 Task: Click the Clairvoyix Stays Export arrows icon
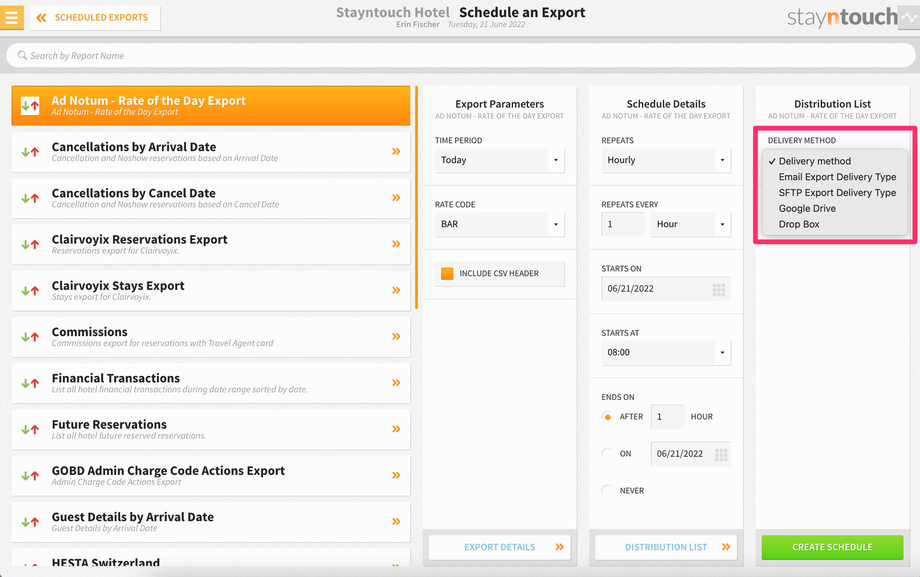point(30,291)
